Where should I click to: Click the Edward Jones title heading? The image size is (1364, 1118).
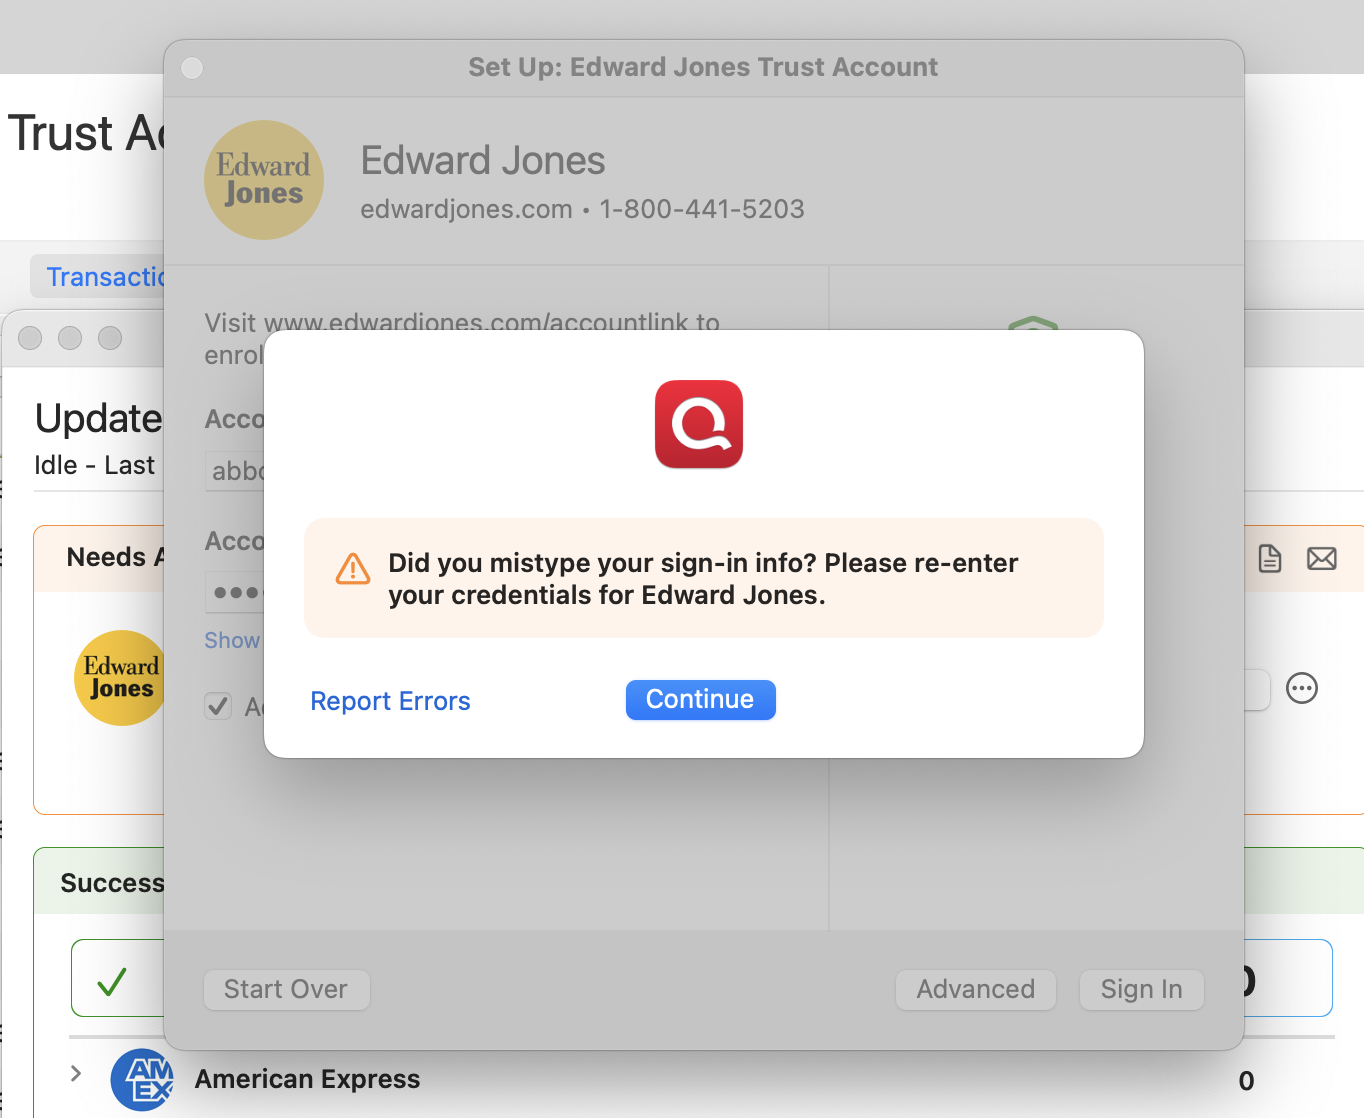(483, 160)
